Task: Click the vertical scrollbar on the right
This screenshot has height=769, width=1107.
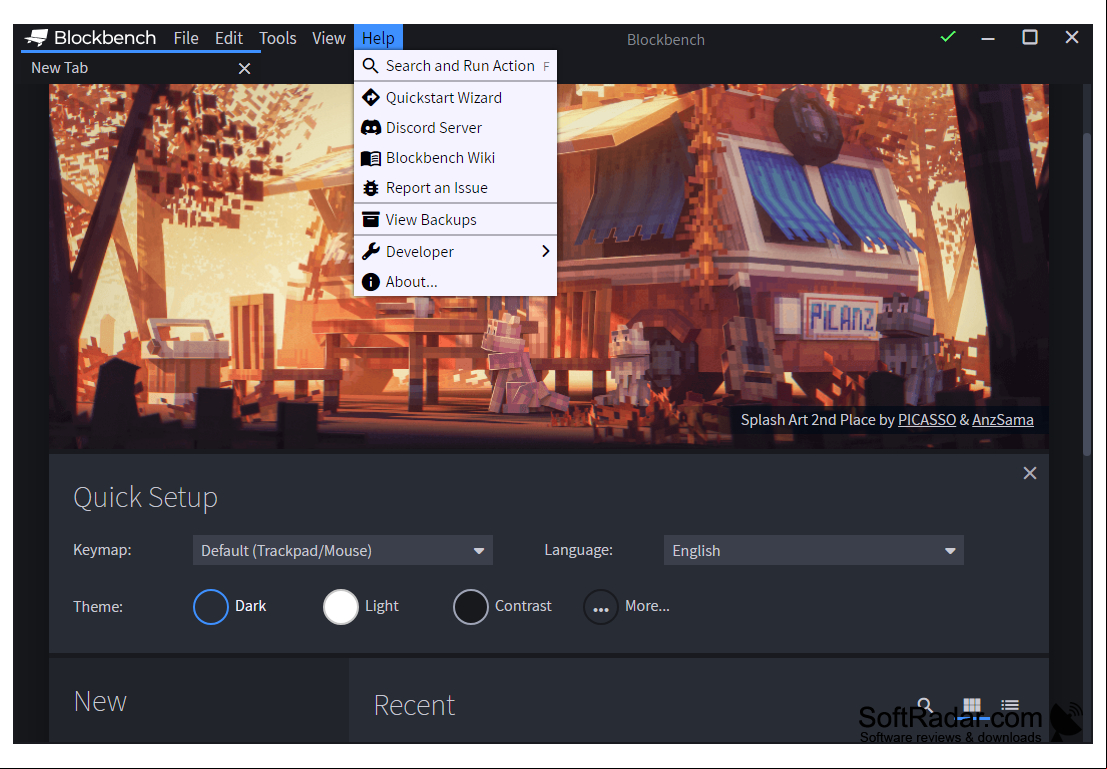Action: 1087,293
